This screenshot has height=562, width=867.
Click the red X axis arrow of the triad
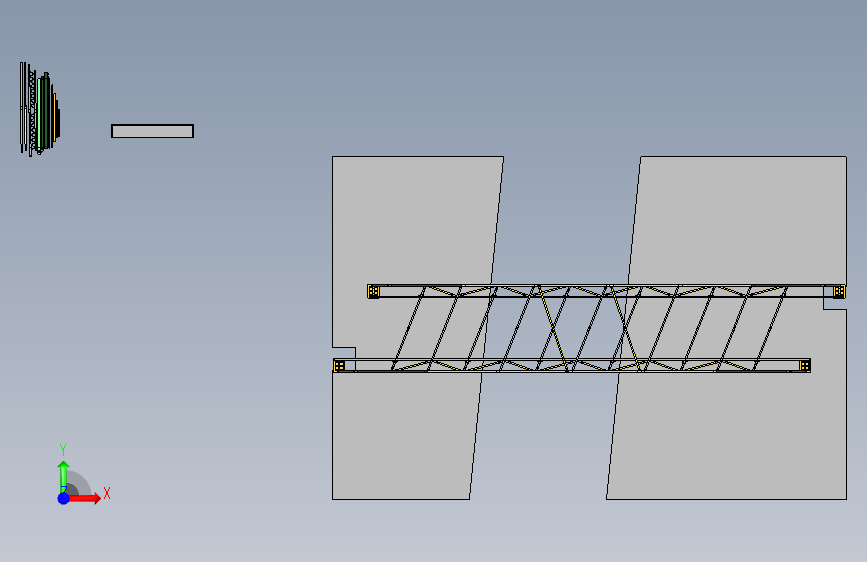click(x=84, y=498)
